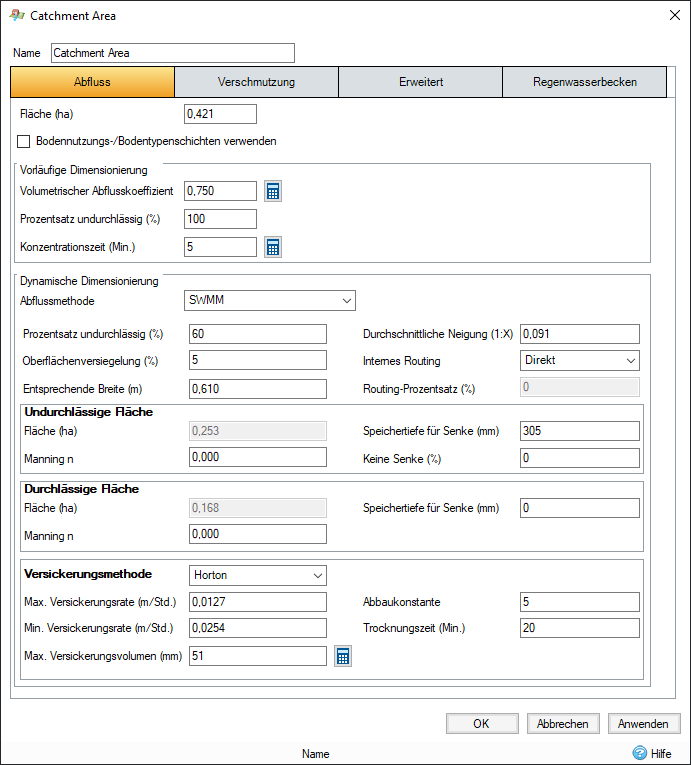Click Durchlässige Speichertiefe für Senke field showing 0
This screenshot has width=691, height=765.
coord(580,508)
